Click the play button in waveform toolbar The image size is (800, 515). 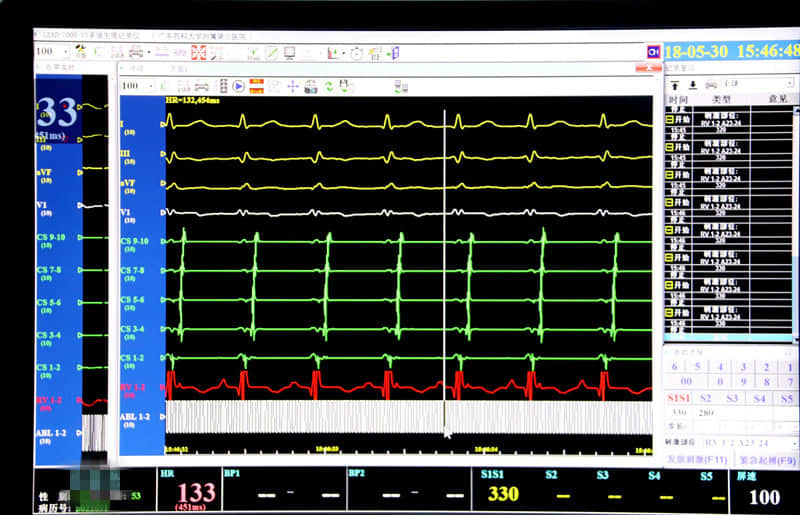(239, 87)
